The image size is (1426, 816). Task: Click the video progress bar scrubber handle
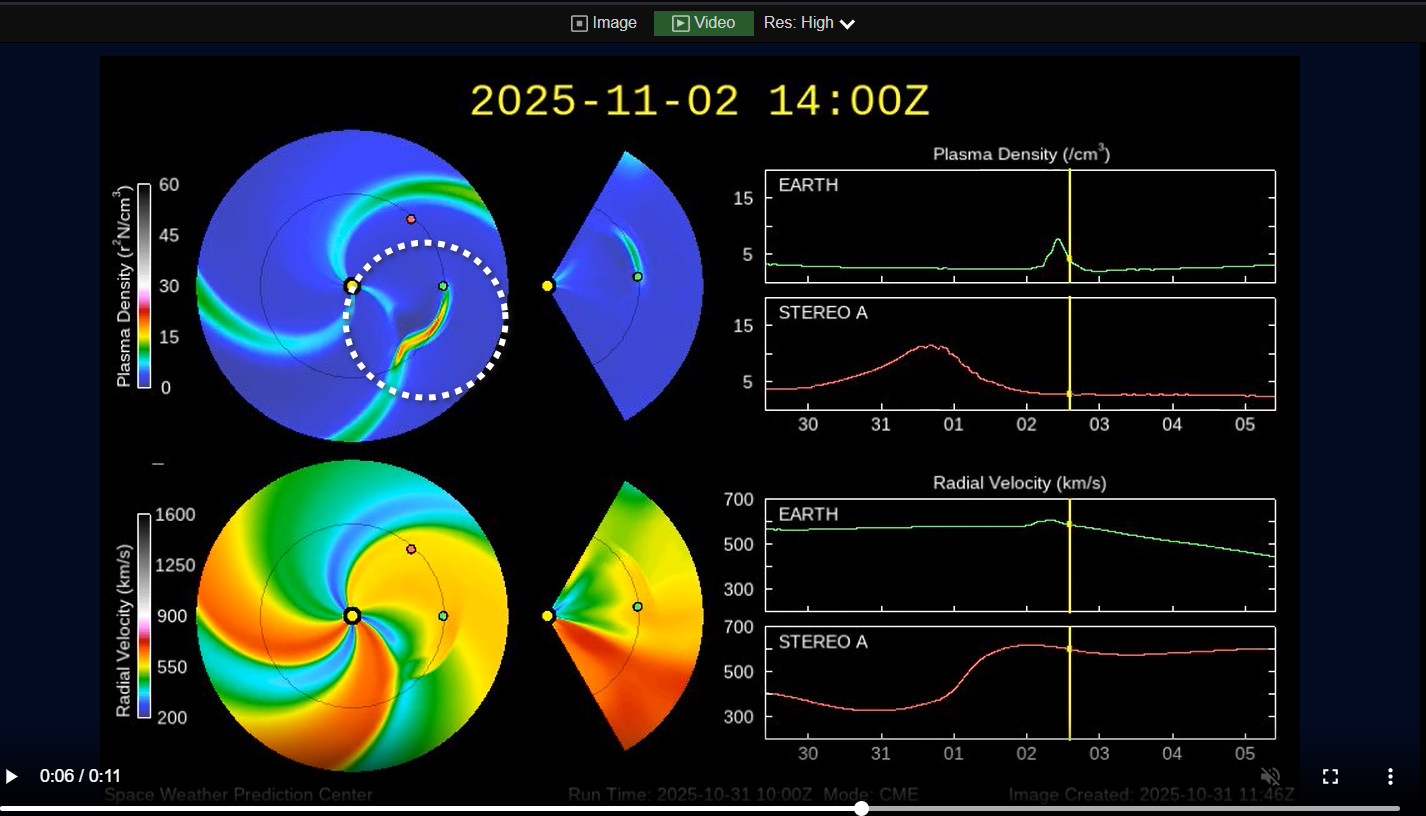[861, 808]
